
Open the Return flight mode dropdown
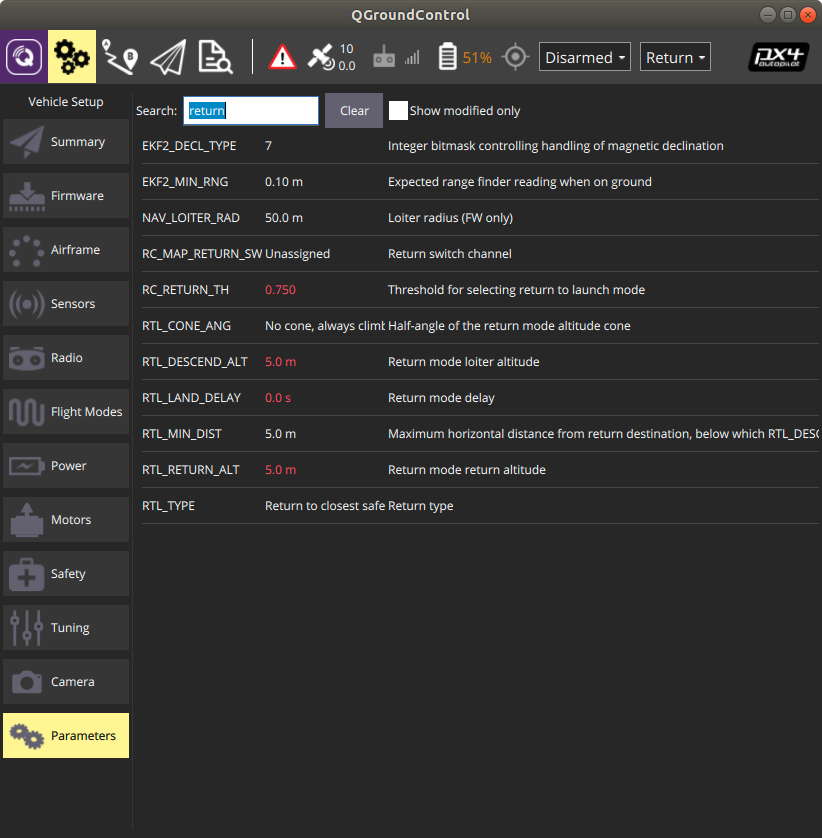click(x=675, y=57)
